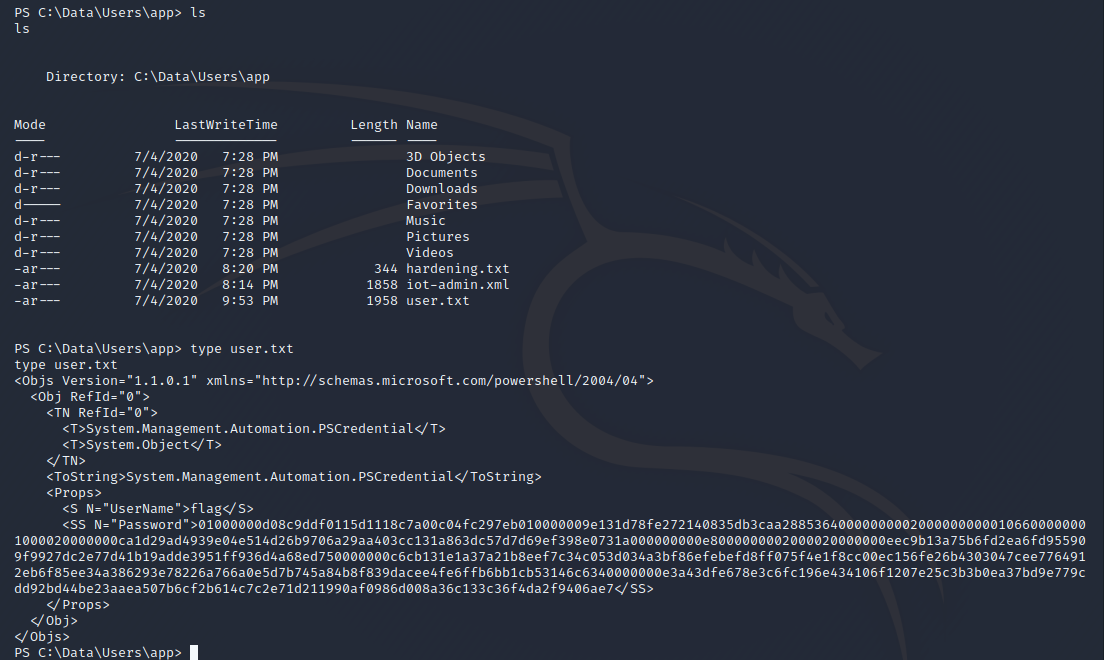Click the Videos folder entry

tap(429, 253)
